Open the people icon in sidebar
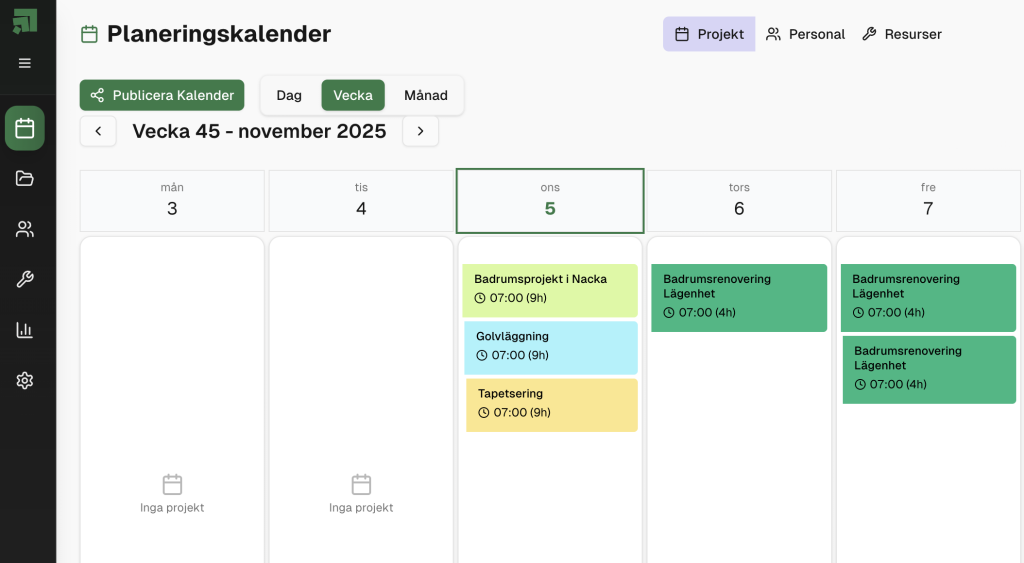This screenshot has width=1024, height=563. pyautogui.click(x=25, y=229)
